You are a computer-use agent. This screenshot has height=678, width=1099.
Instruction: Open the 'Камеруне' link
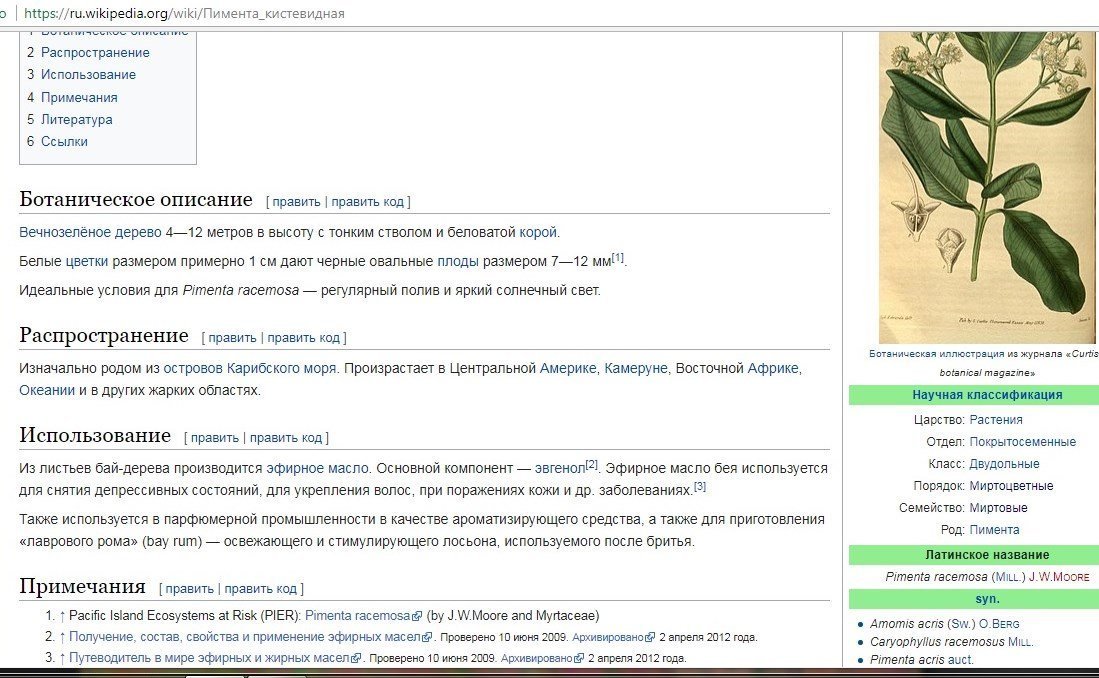636,369
